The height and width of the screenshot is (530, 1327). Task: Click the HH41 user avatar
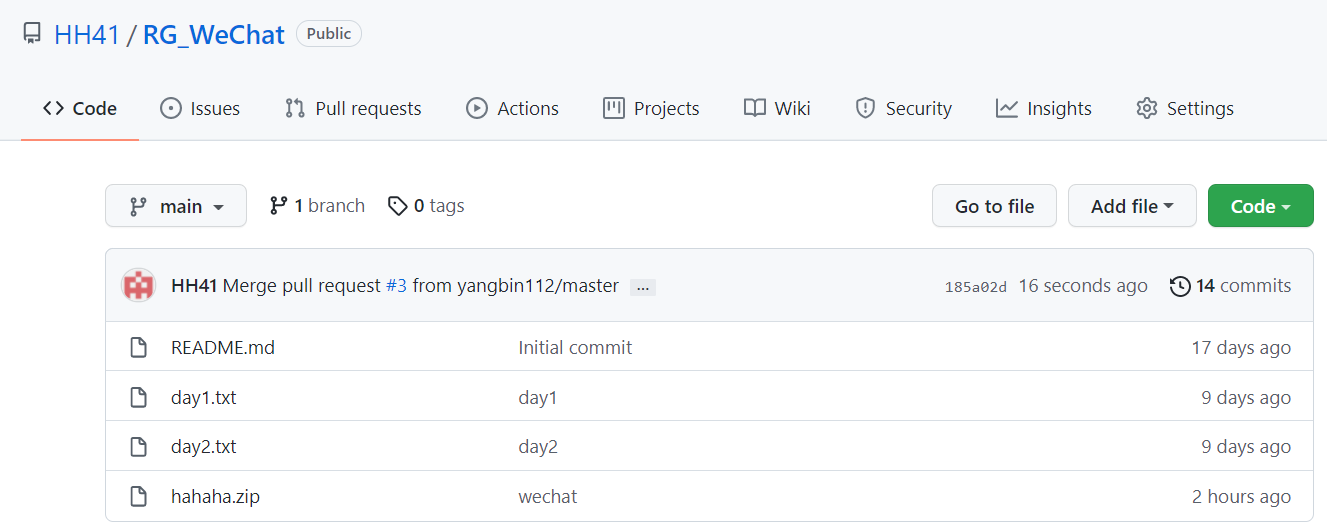click(x=138, y=286)
